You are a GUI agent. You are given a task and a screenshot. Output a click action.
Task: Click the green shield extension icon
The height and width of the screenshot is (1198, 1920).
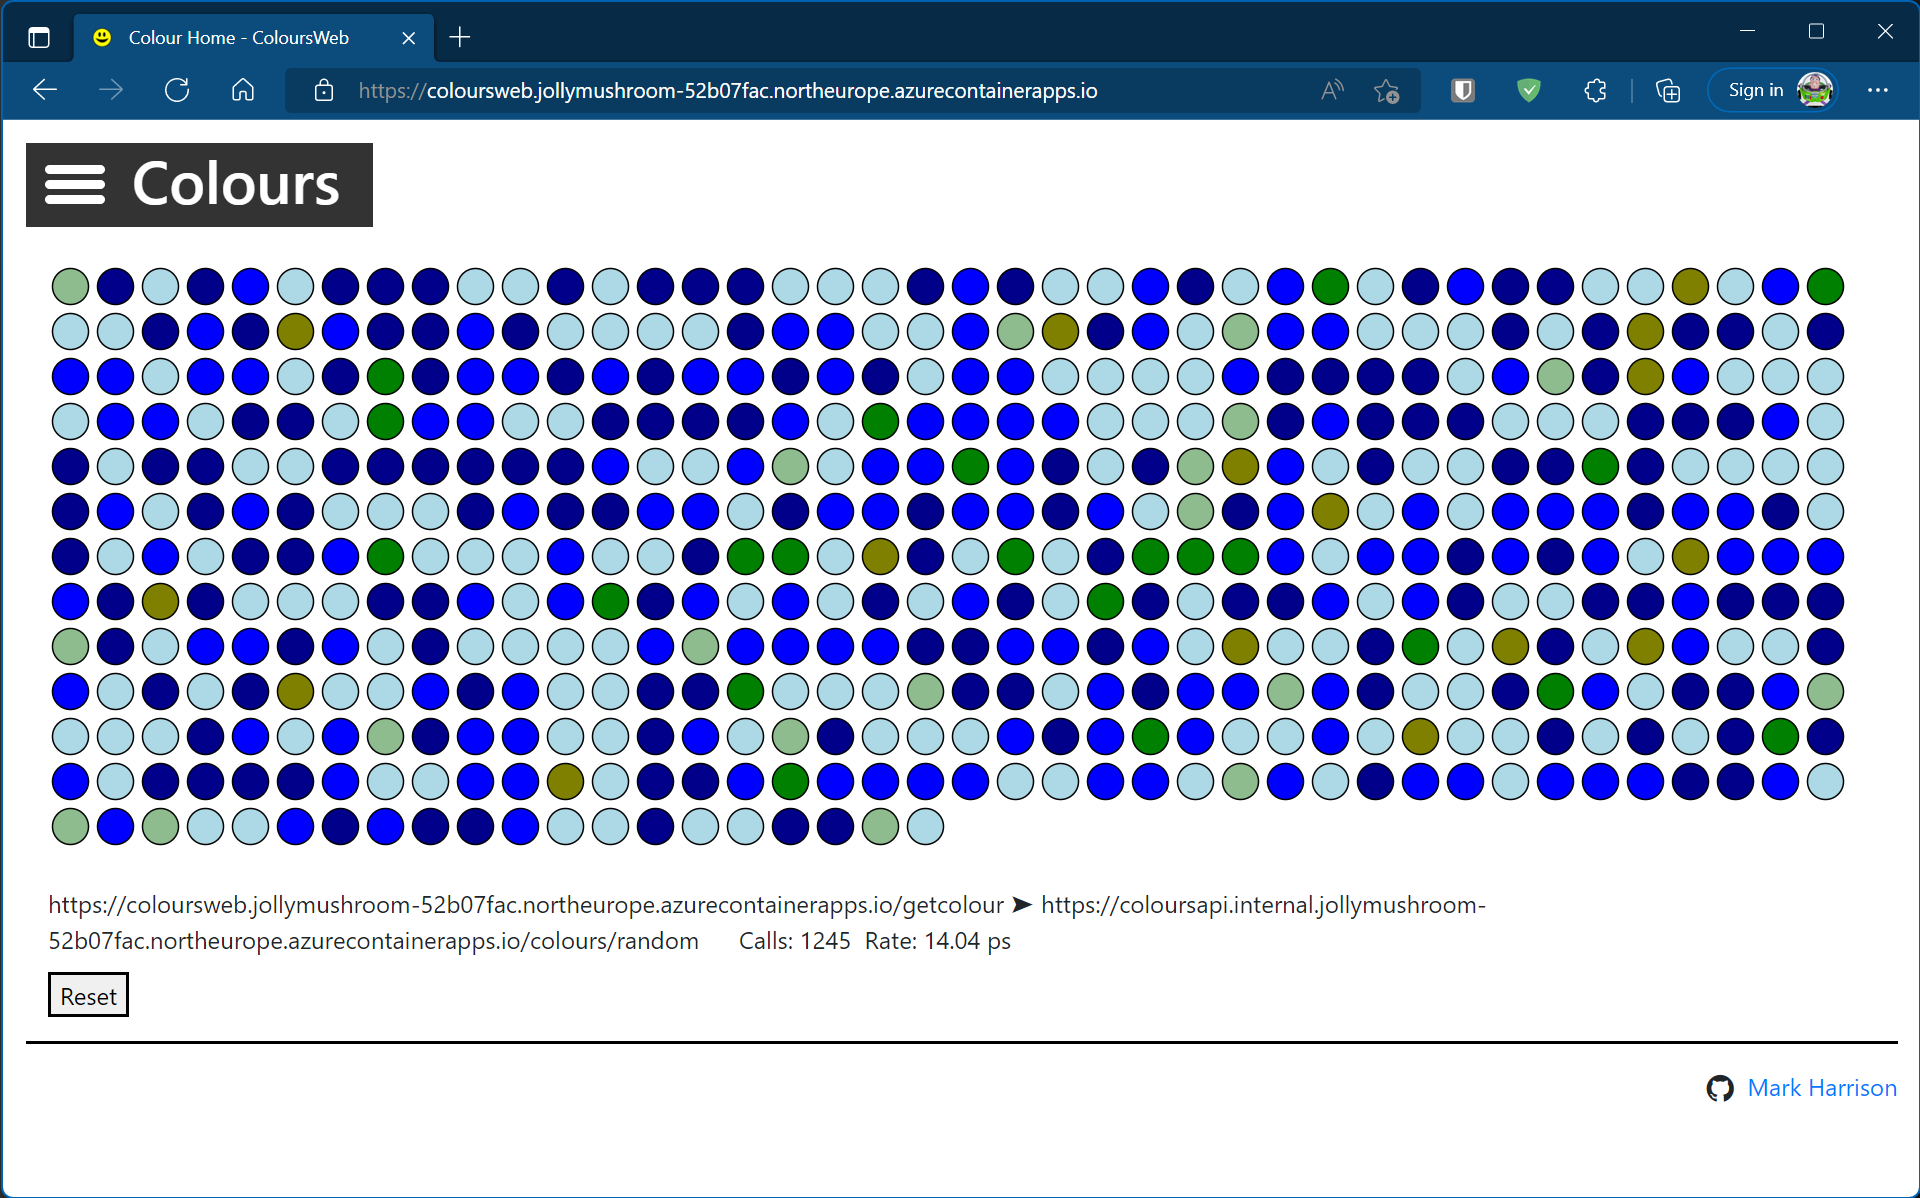(1528, 90)
